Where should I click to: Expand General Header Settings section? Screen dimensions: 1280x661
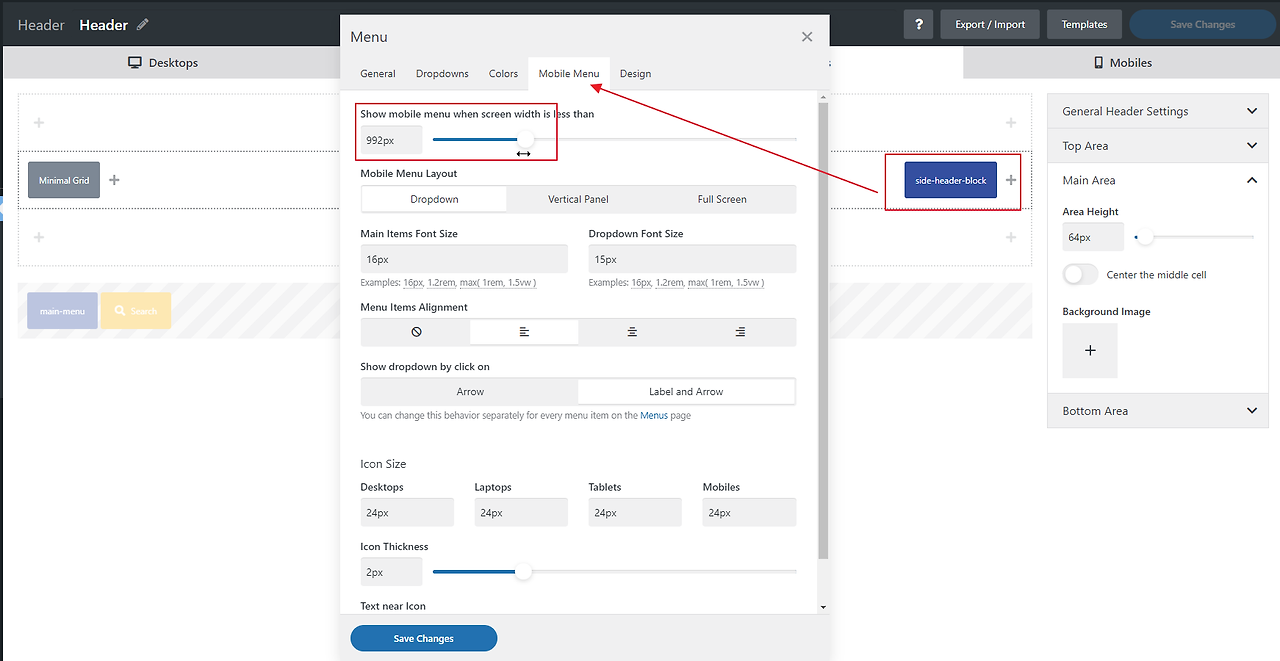click(1158, 111)
